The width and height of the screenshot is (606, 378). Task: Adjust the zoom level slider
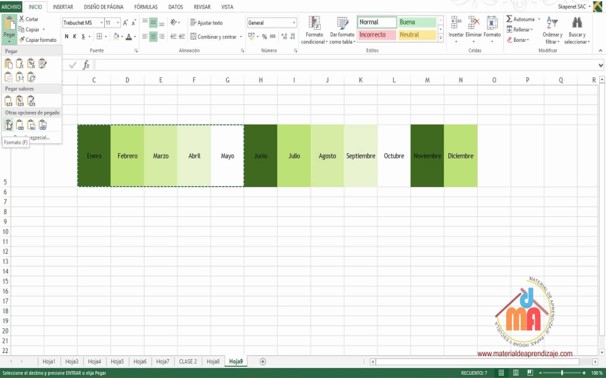pyautogui.click(x=562, y=373)
